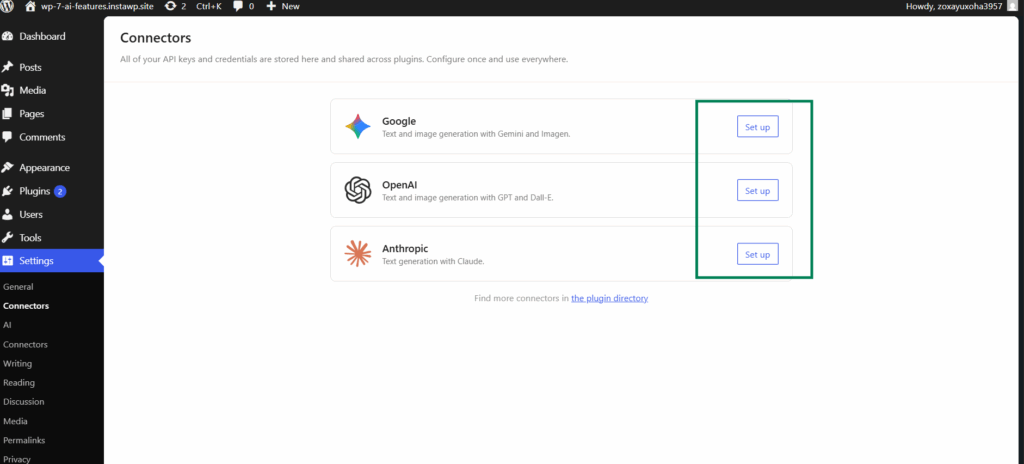This screenshot has height=464, width=1024.
Task: Open the Discussion settings submenu item
Action: [24, 402]
